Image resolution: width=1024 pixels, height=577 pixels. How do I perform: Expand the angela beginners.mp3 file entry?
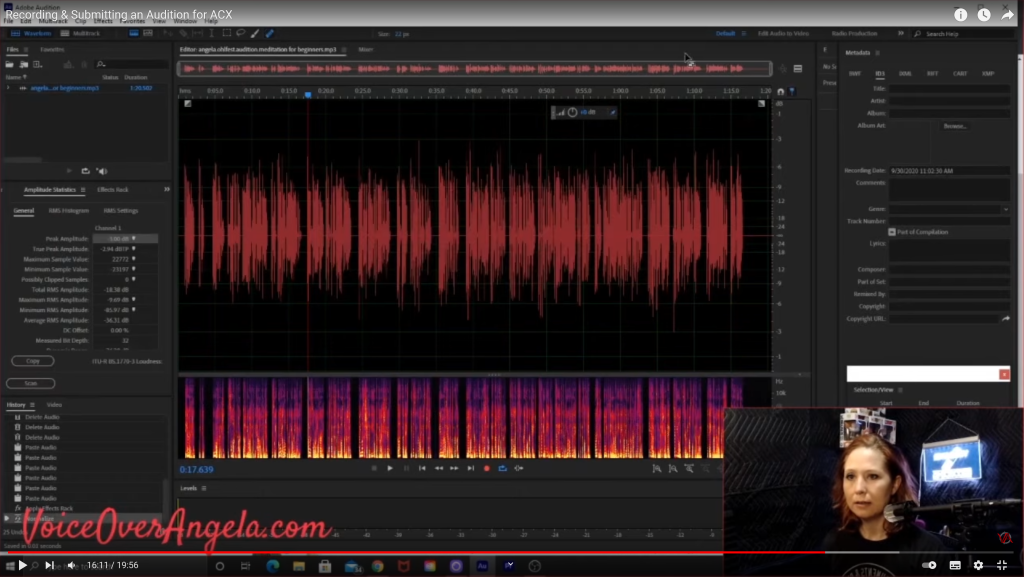point(8,88)
